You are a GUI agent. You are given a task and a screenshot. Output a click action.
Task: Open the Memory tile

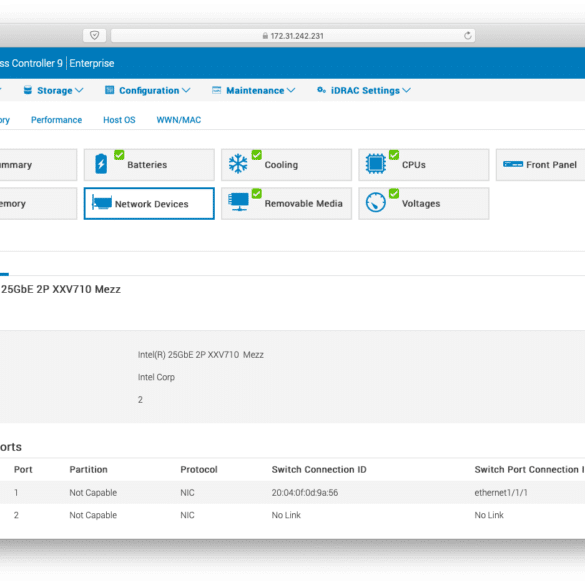[x=38, y=203]
